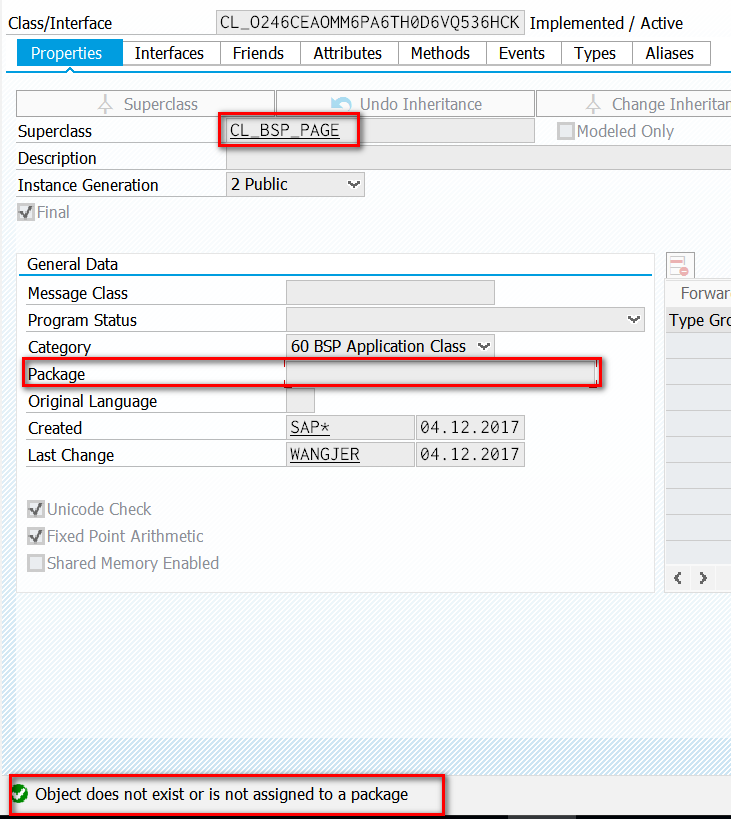
Task: Open the Friends tab
Action: [x=258, y=53]
